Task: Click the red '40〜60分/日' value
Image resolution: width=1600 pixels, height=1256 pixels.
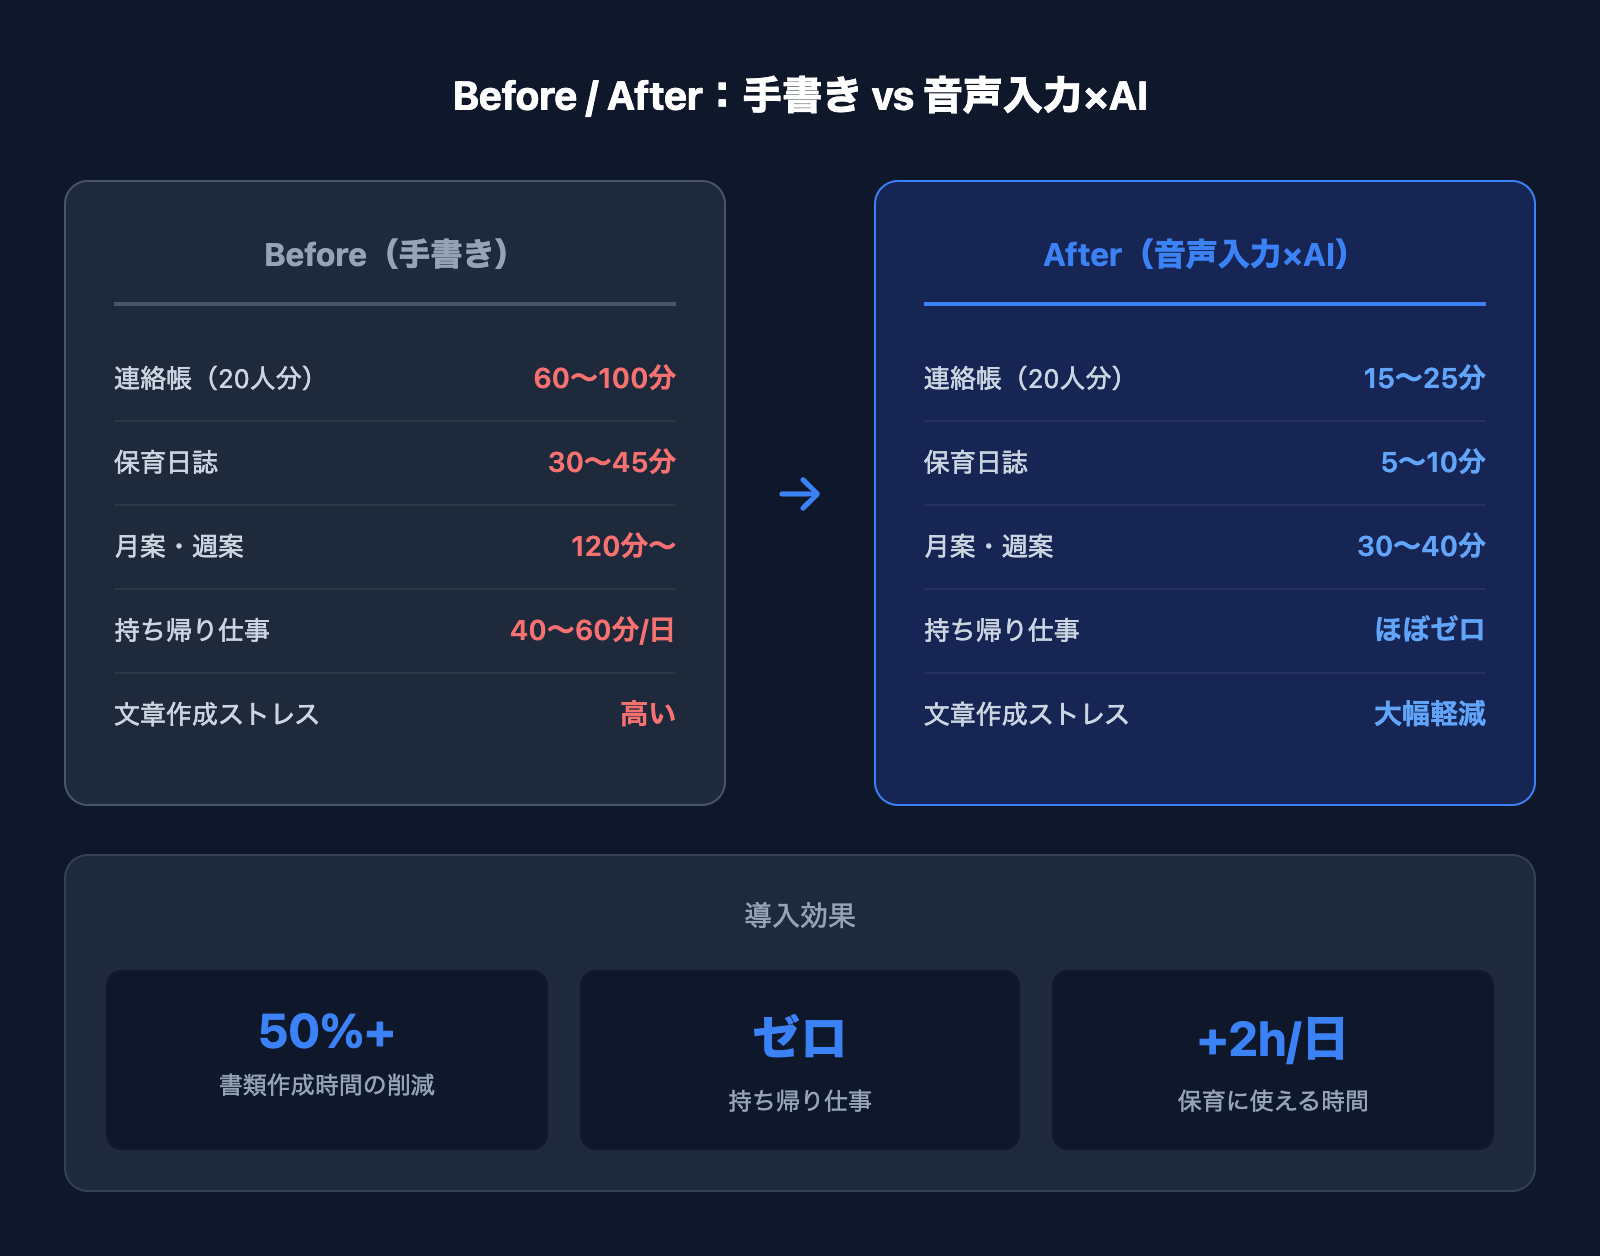Action: click(592, 630)
